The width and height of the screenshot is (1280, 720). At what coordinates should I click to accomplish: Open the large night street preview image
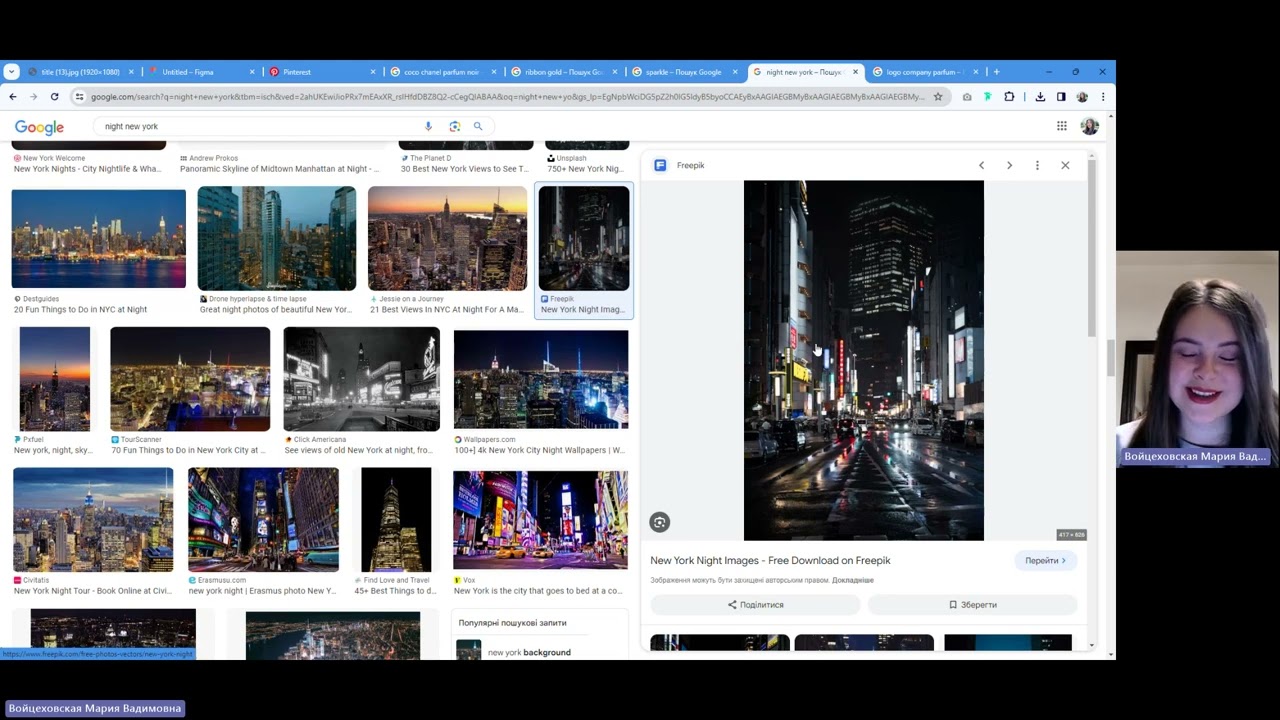tap(864, 360)
